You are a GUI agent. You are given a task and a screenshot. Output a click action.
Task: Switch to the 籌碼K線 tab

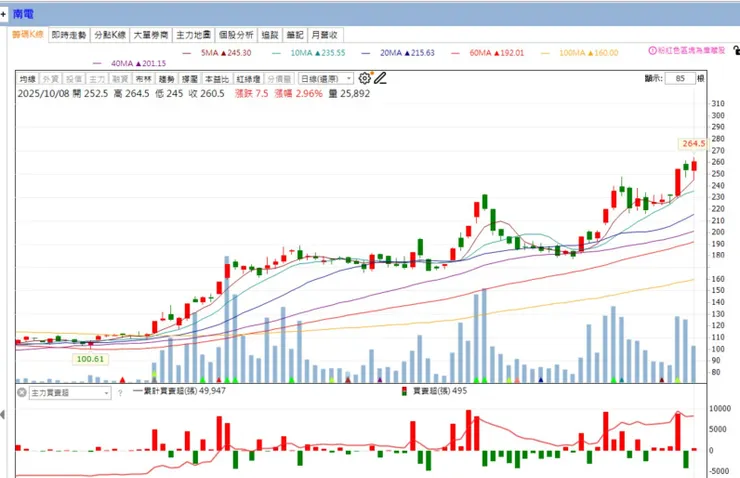(x=28, y=34)
